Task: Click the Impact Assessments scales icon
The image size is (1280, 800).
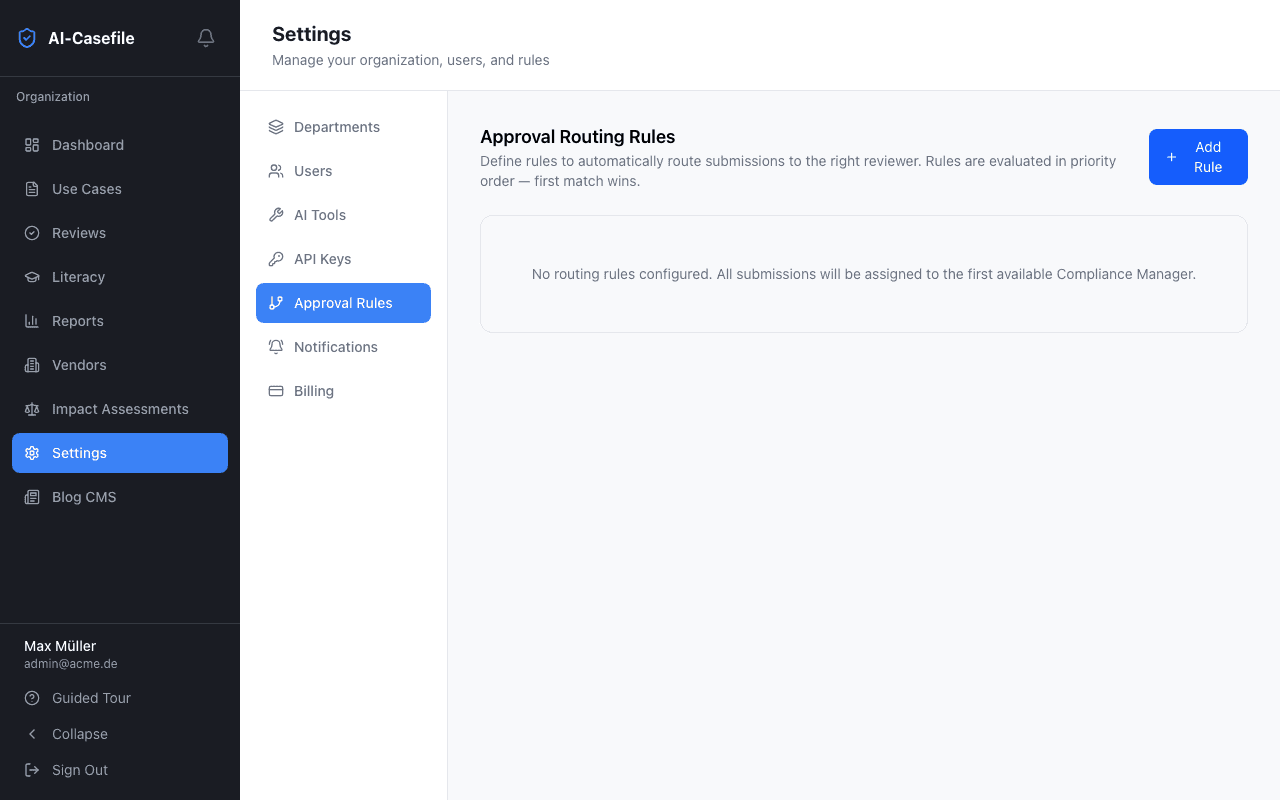Action: [31, 409]
